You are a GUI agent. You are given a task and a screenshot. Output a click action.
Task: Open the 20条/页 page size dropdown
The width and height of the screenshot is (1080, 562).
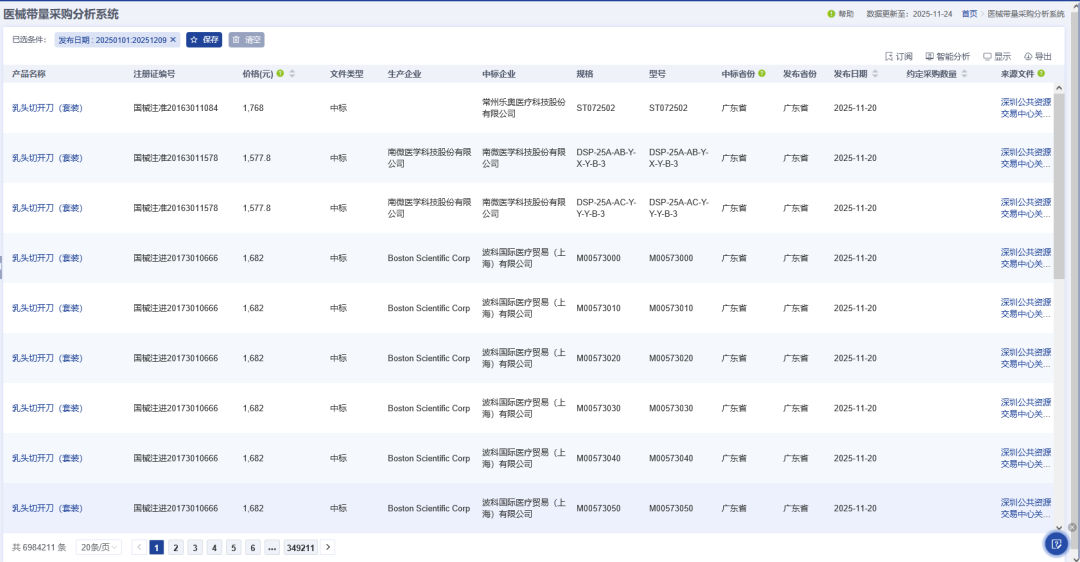(x=98, y=548)
